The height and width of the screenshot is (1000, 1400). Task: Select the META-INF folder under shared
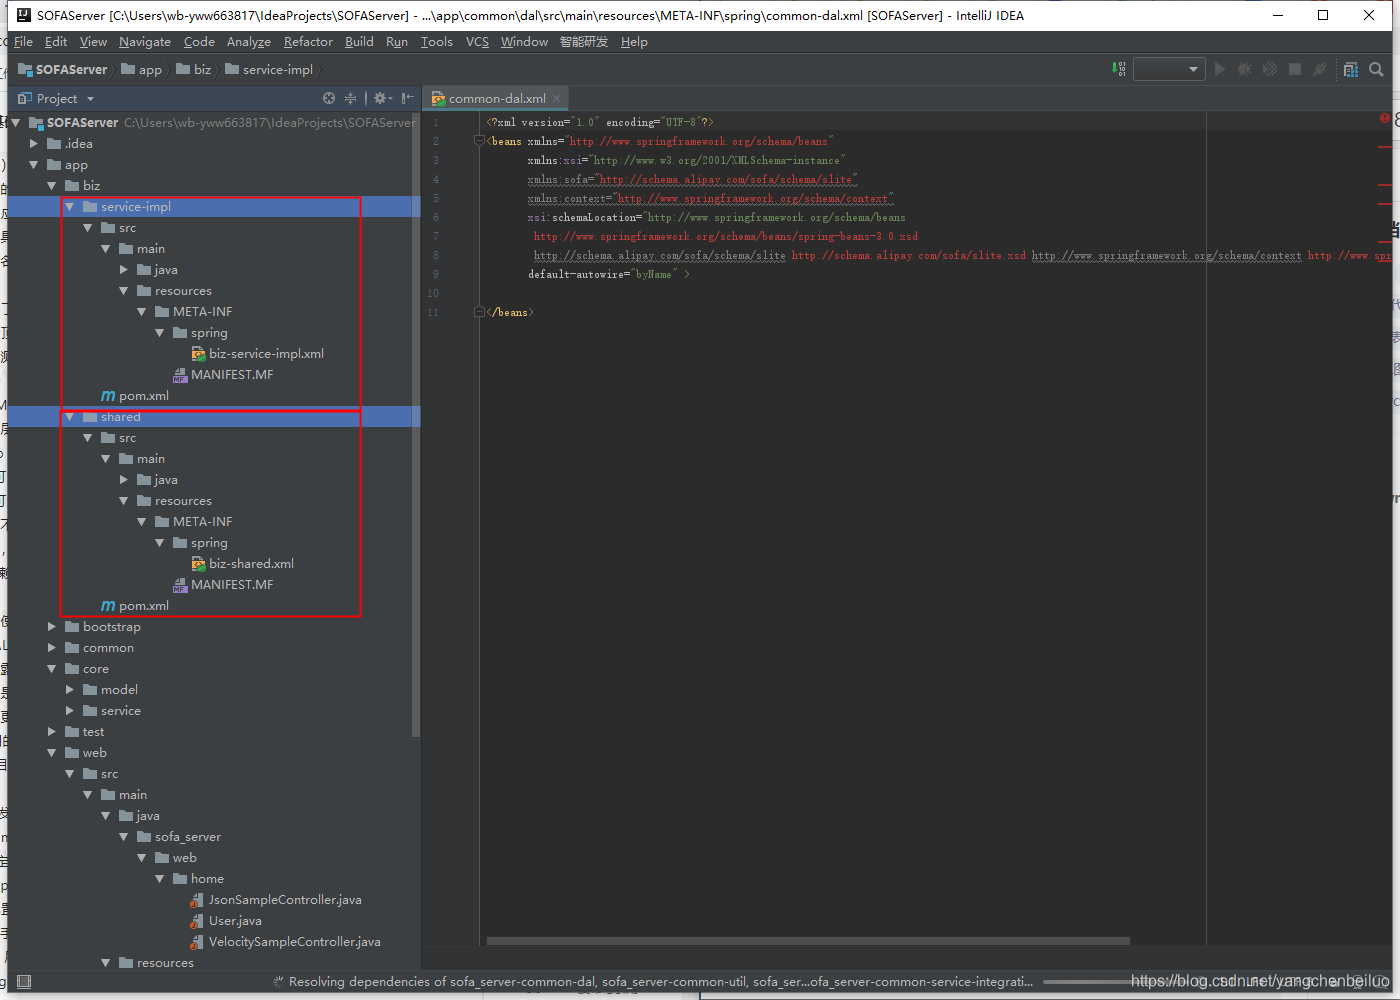point(194,522)
